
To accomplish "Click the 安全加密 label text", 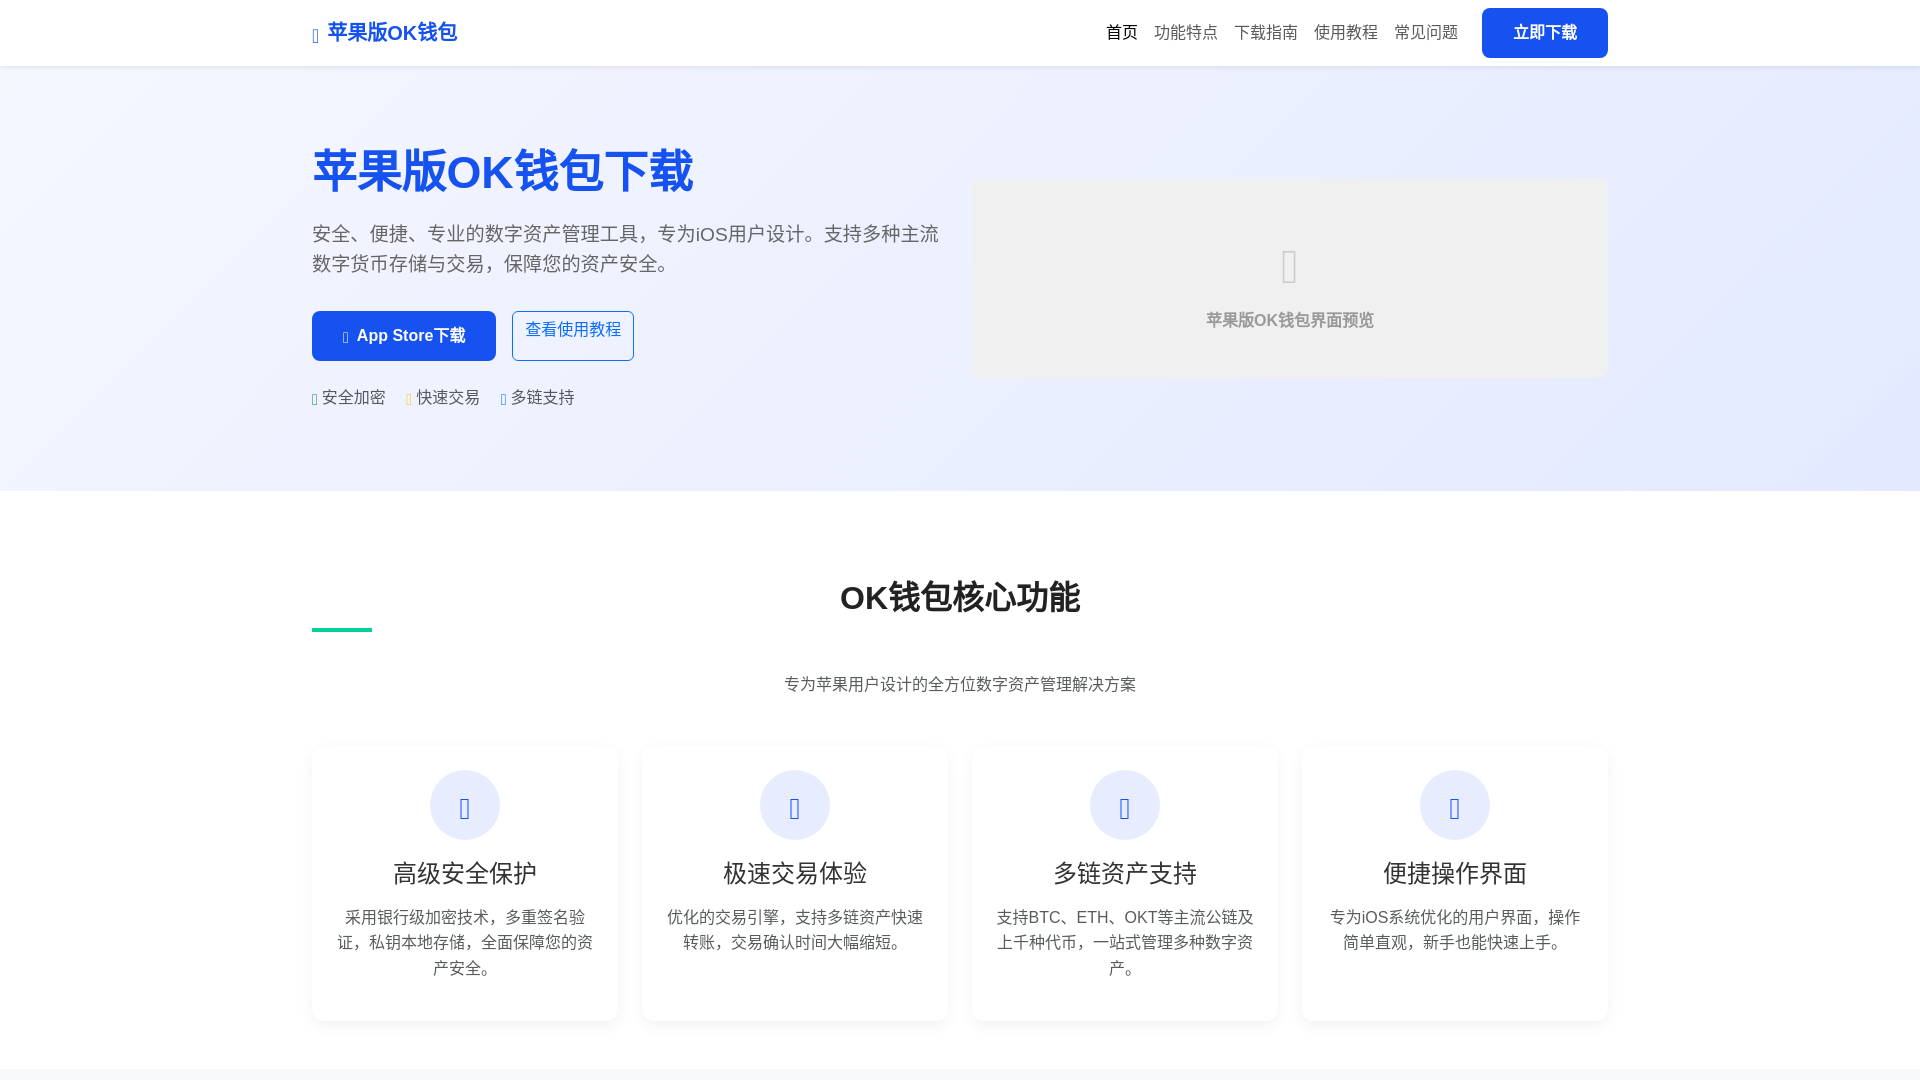I will point(354,398).
